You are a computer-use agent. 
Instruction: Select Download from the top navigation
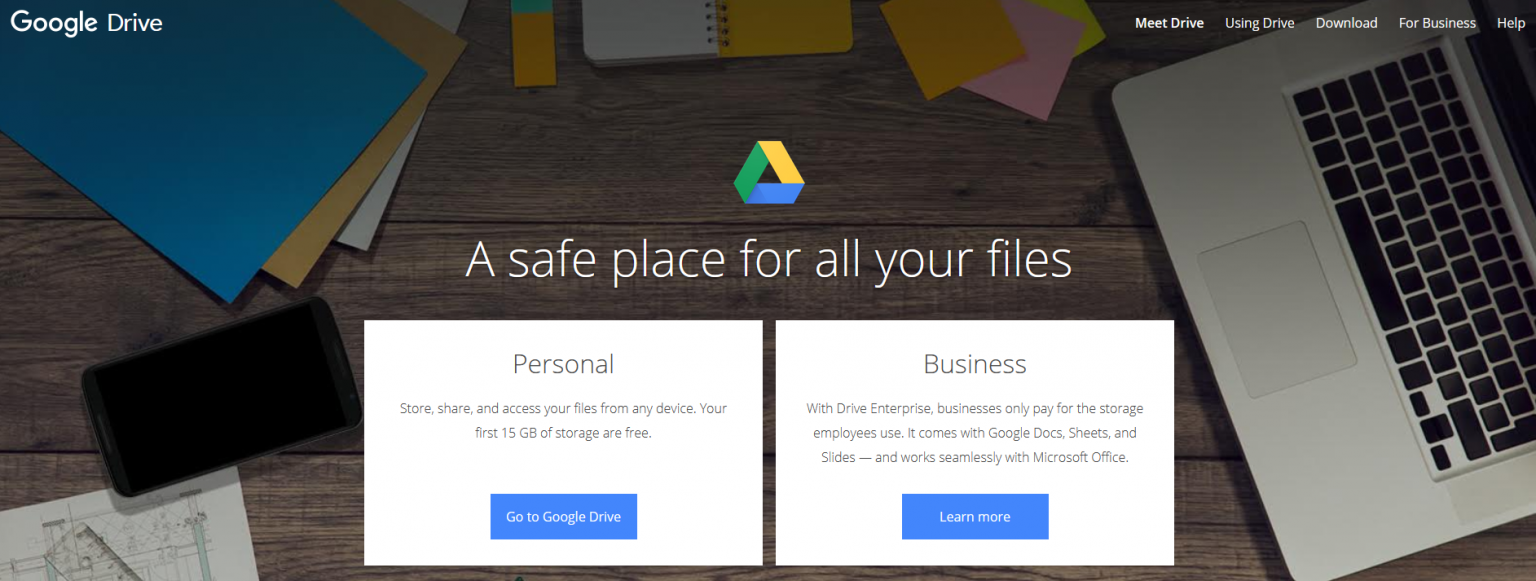click(x=1346, y=22)
